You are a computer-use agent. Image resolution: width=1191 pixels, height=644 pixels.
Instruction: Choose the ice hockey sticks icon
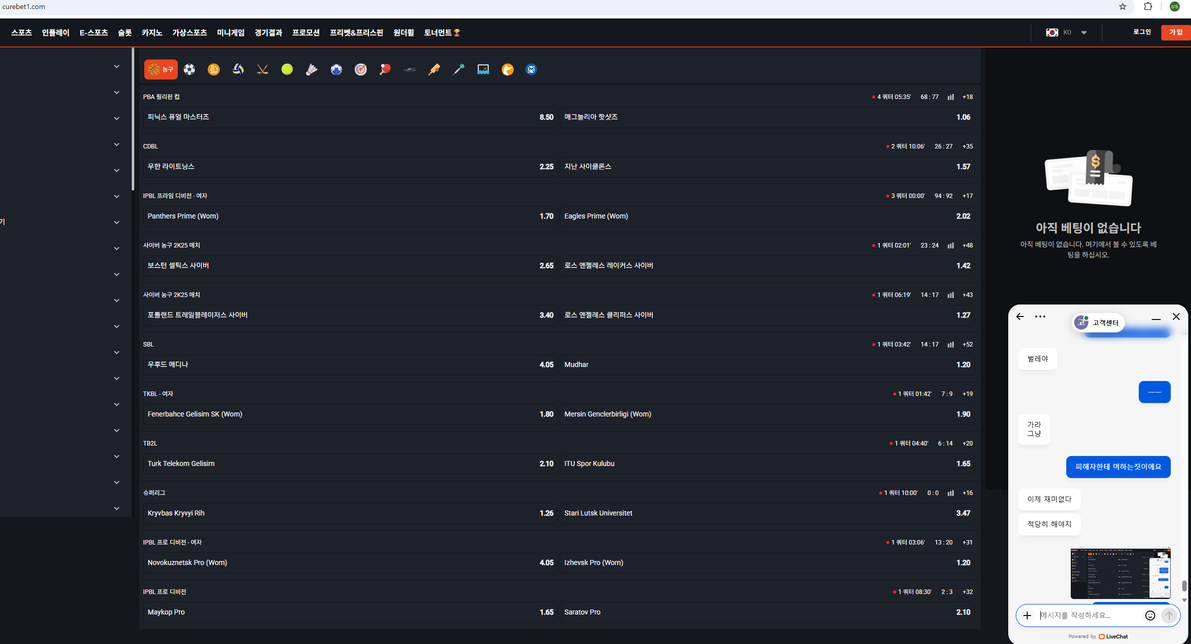point(262,70)
